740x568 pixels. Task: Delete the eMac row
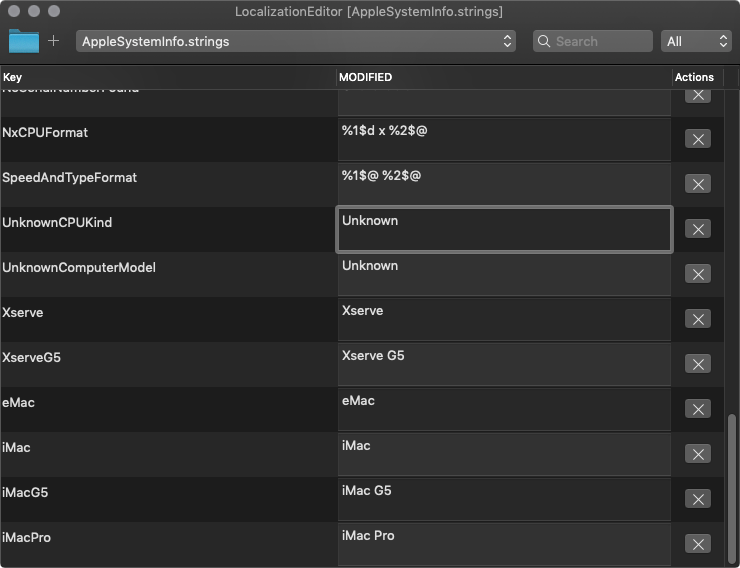point(698,409)
